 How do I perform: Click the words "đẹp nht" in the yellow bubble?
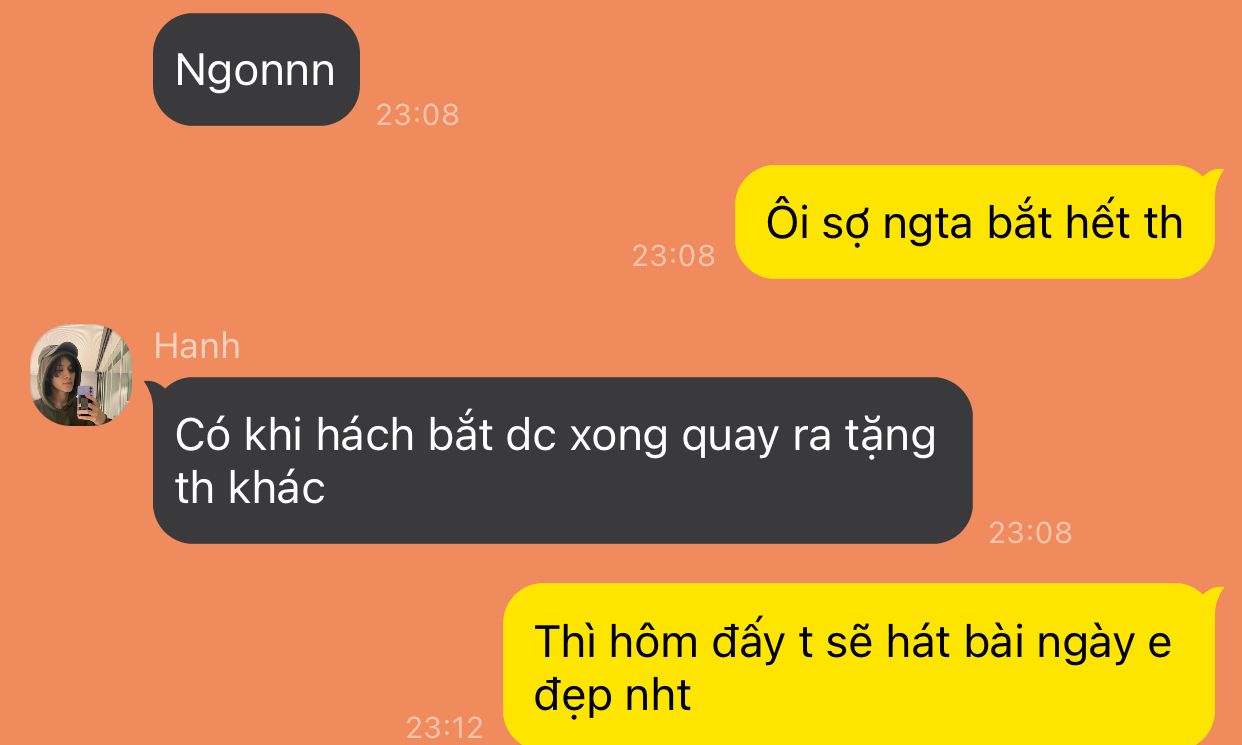[612, 696]
